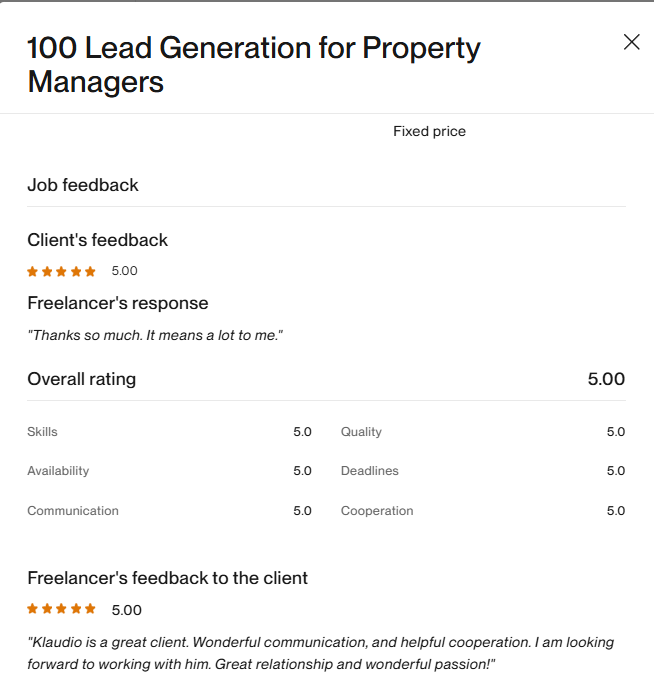Click the Deadlines rating label
Image resolution: width=654 pixels, height=695 pixels.
369,471
